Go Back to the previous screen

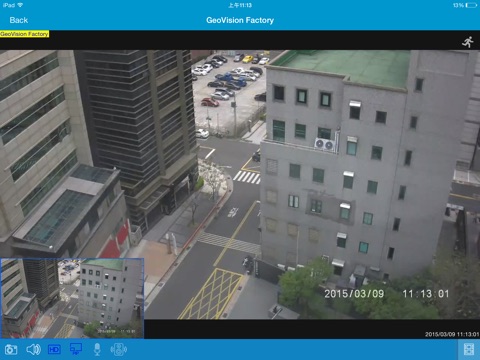(19, 20)
